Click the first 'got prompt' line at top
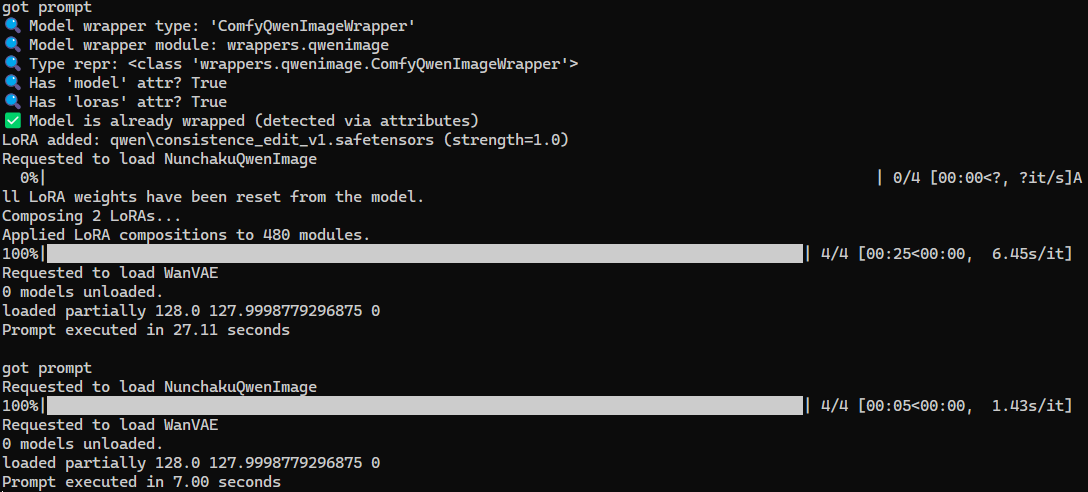This screenshot has width=1088, height=492. tap(46, 7)
